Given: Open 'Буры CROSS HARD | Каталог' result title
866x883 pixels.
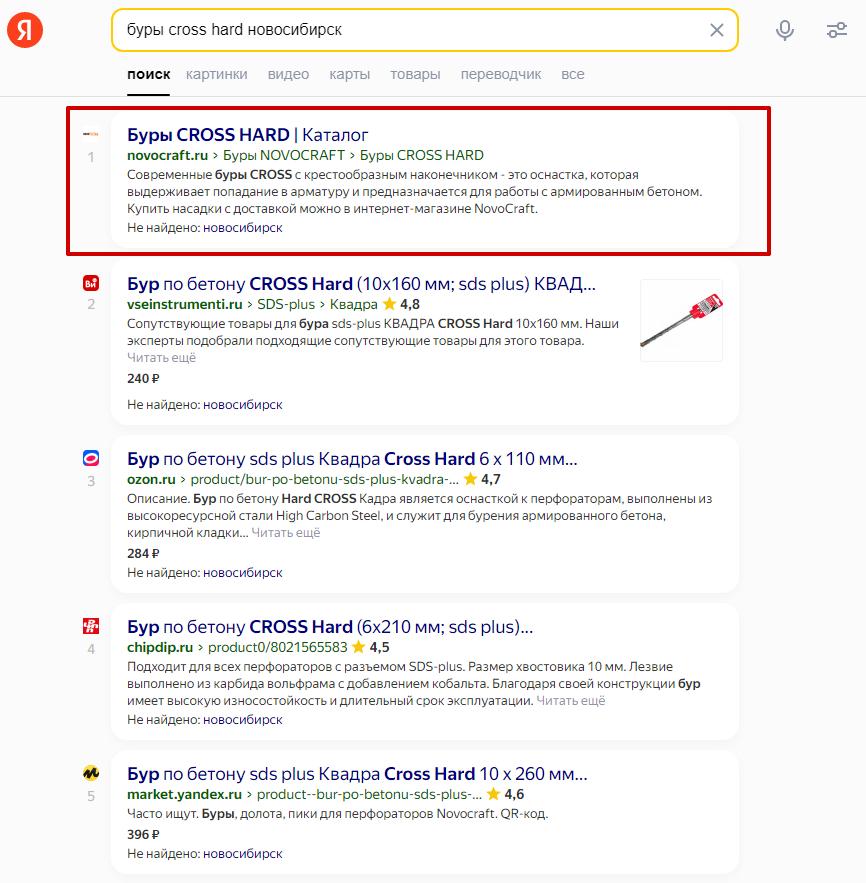Looking at the screenshot, I should click(x=248, y=135).
